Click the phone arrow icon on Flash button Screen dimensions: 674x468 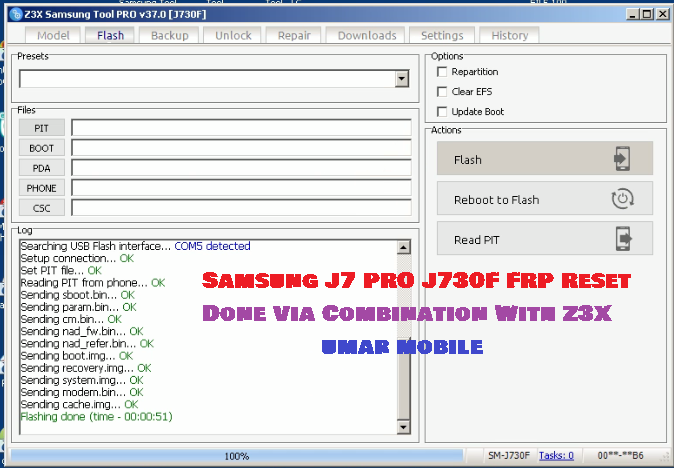click(x=622, y=159)
